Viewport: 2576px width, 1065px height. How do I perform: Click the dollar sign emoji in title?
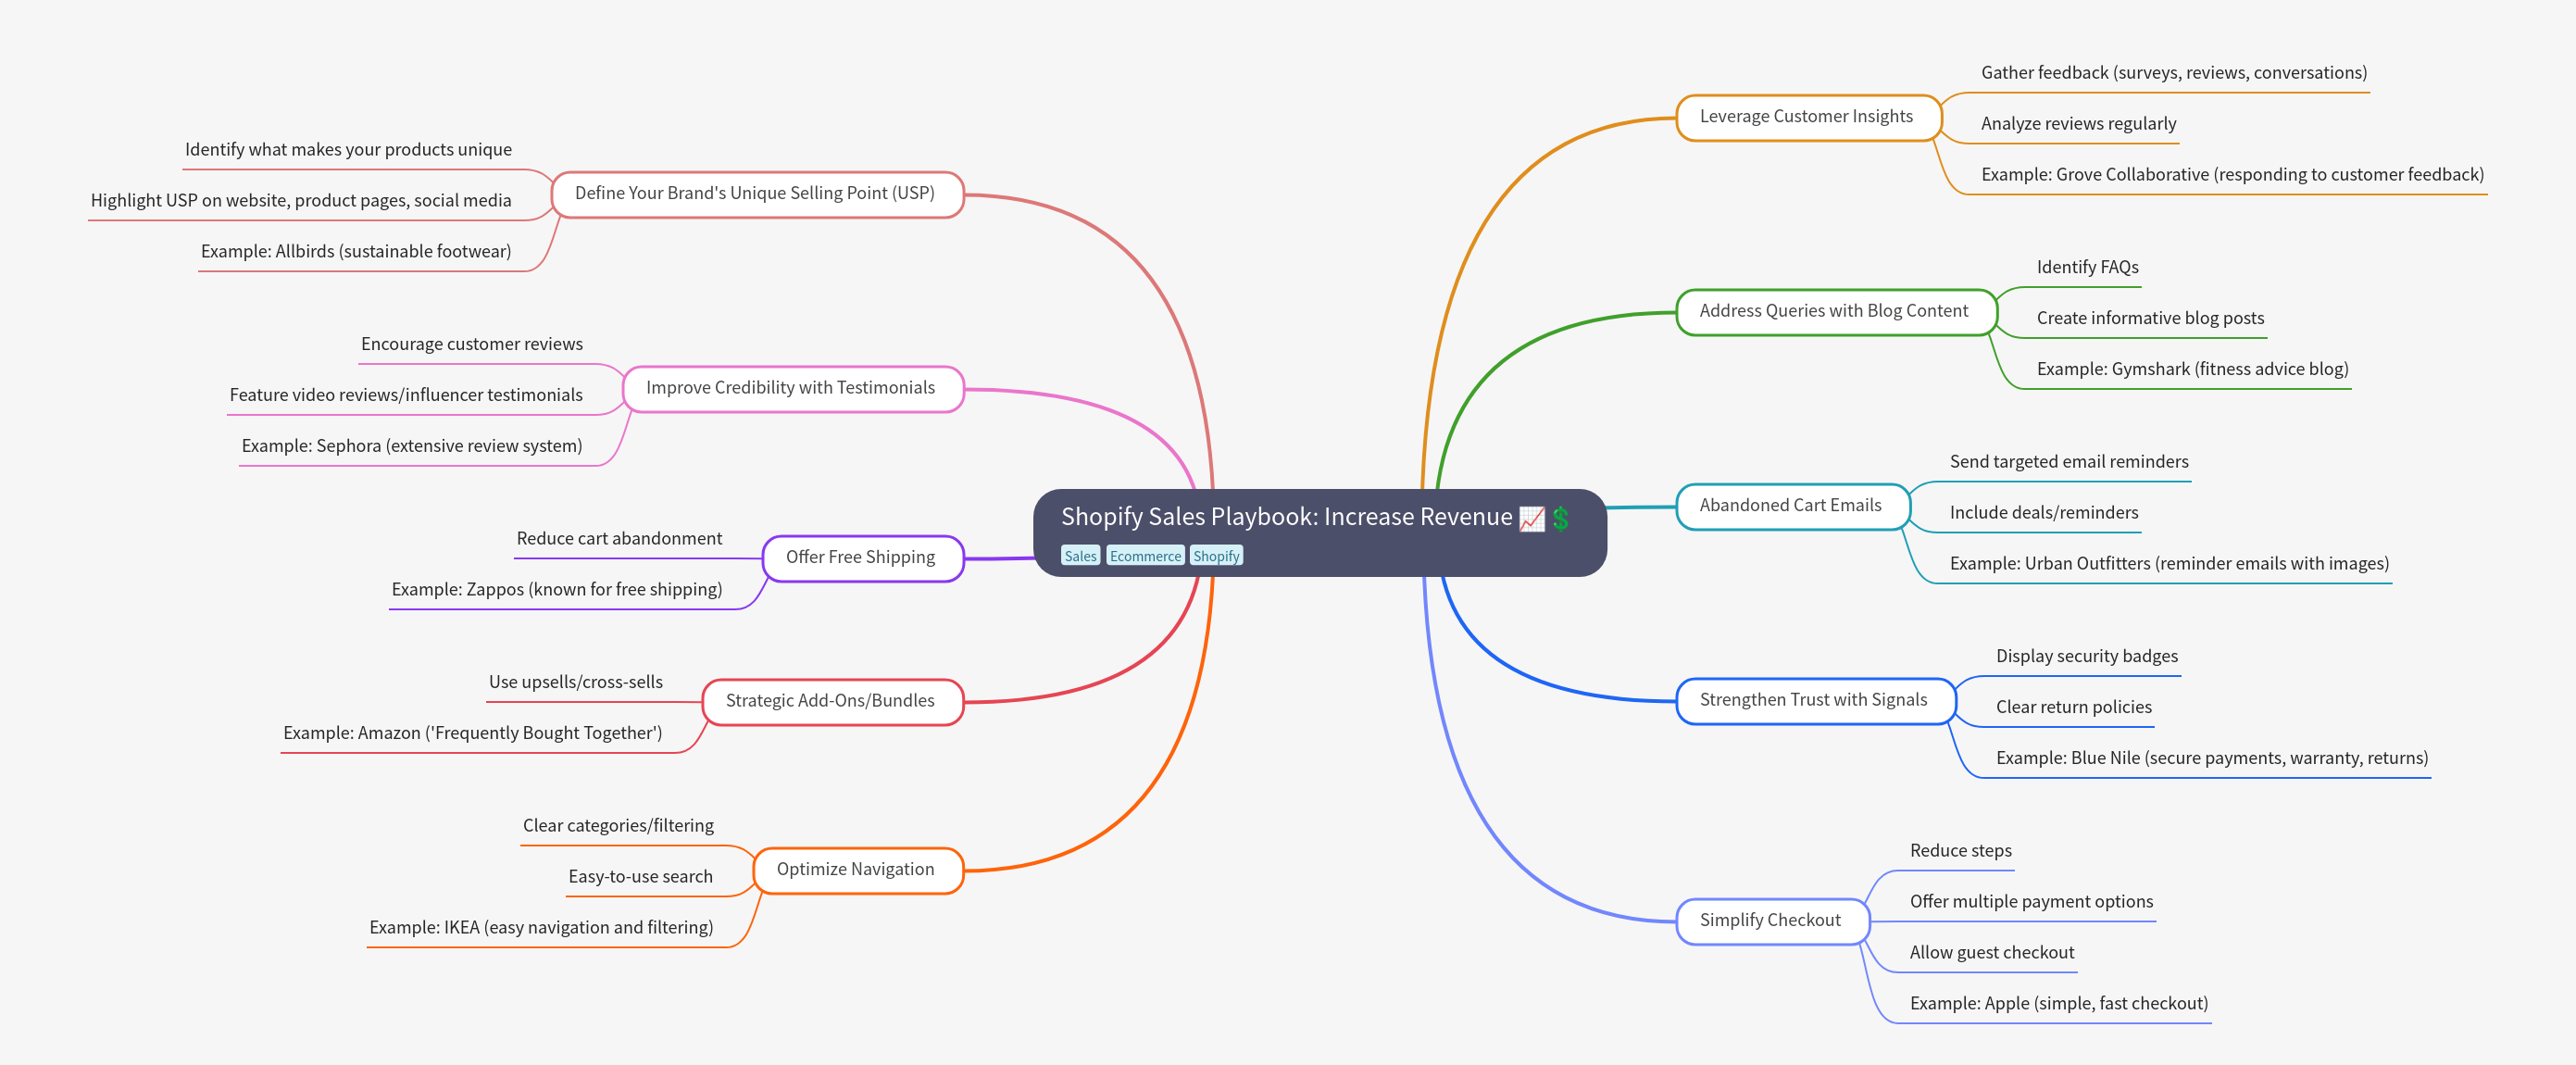coord(1560,518)
